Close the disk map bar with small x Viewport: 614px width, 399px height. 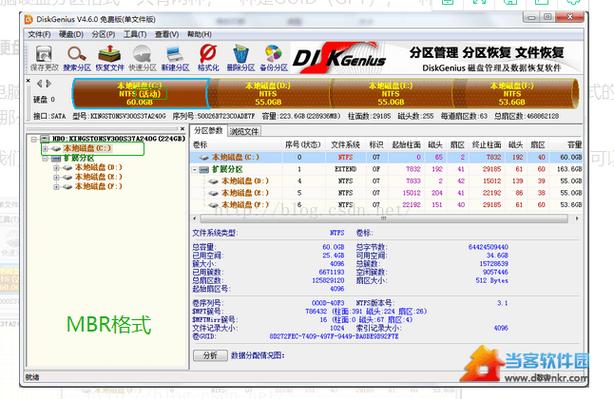[28, 81]
